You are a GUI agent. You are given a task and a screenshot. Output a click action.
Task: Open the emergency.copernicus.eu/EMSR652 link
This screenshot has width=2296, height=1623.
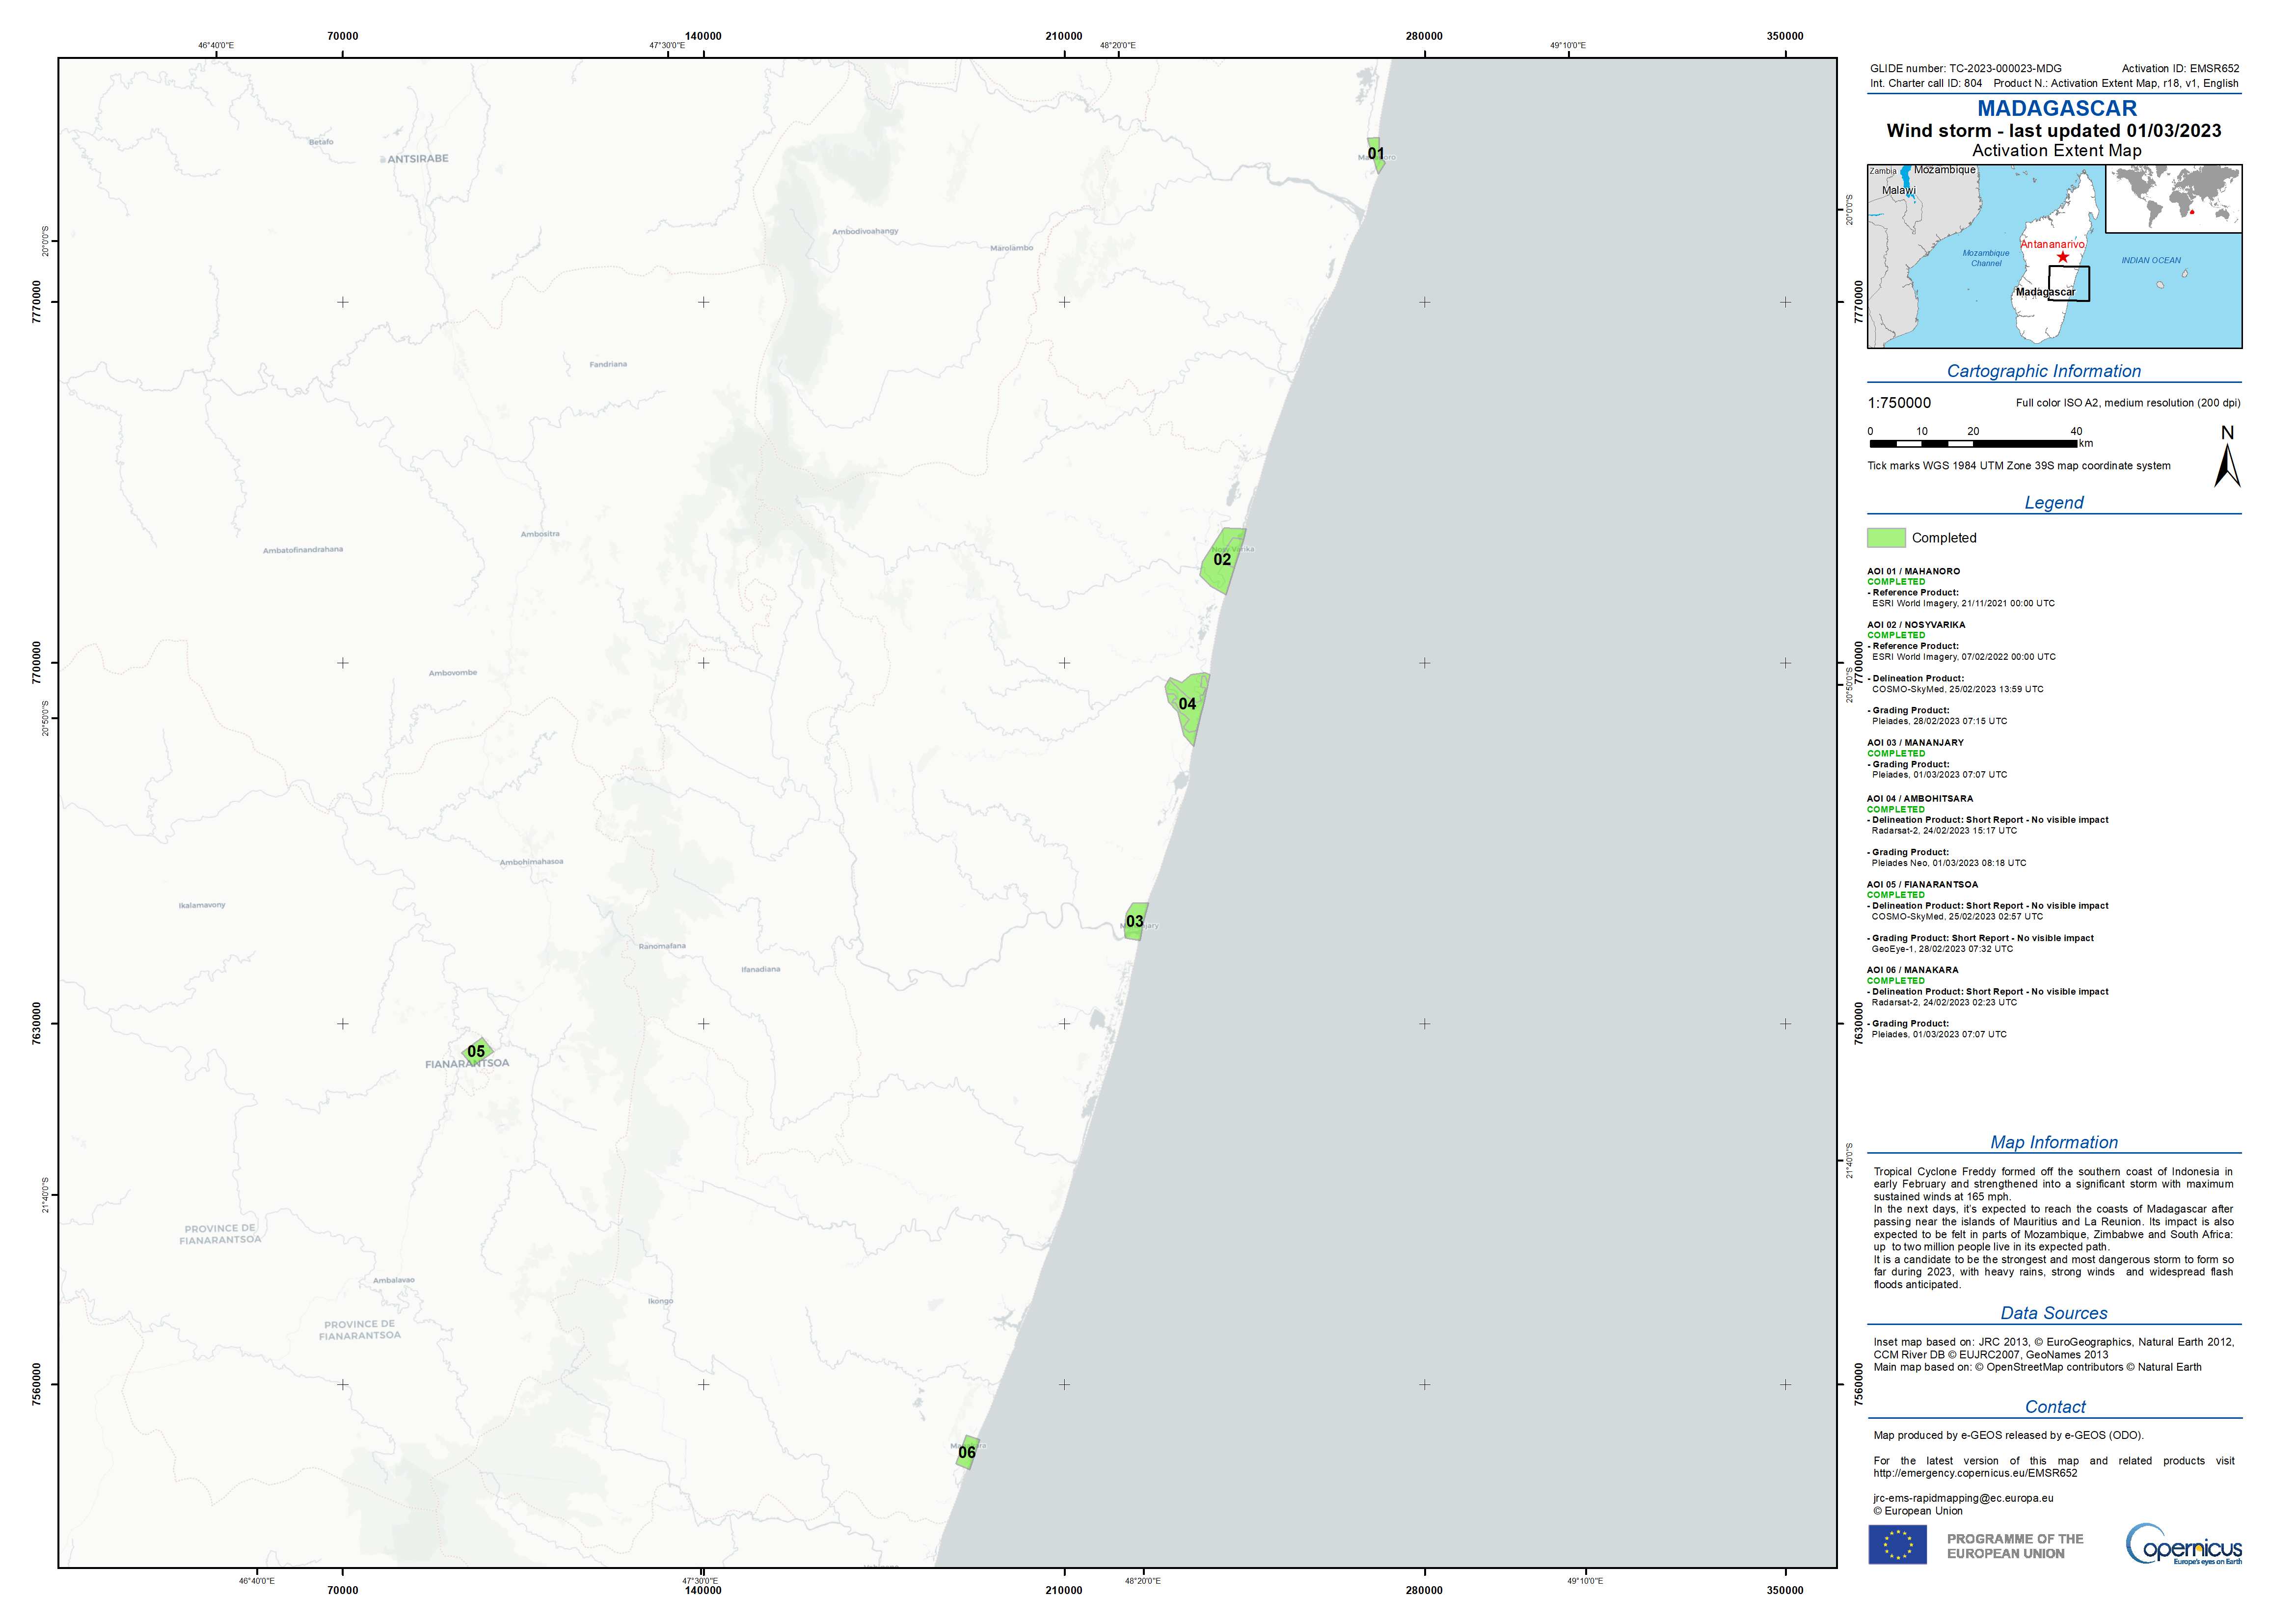point(1975,1473)
